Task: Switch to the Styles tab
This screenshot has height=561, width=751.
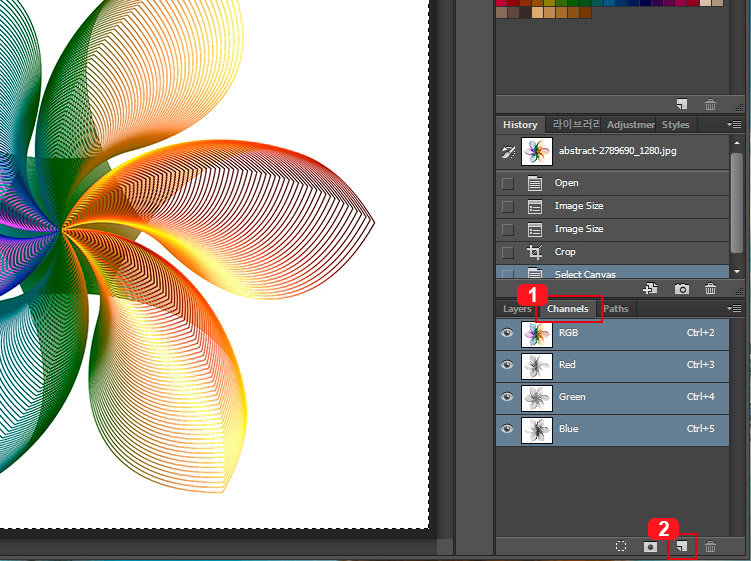Action: 675,125
